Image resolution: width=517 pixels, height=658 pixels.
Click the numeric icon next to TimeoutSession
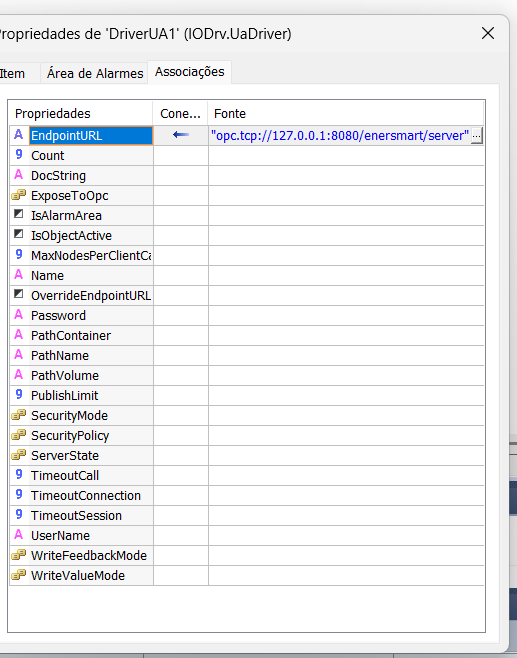[x=19, y=514]
